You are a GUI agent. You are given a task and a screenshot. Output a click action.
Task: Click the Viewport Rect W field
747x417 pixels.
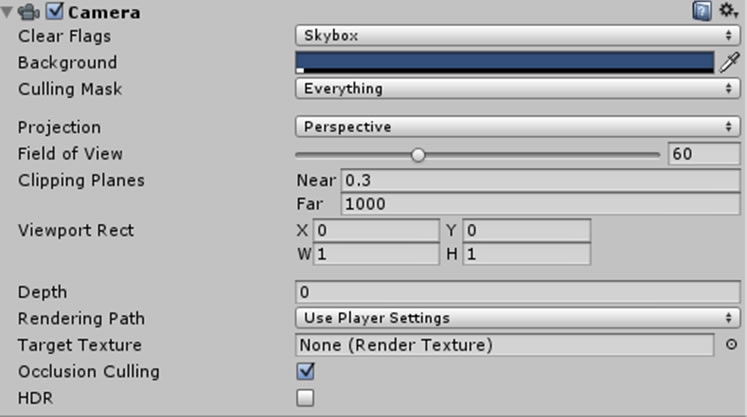376,254
